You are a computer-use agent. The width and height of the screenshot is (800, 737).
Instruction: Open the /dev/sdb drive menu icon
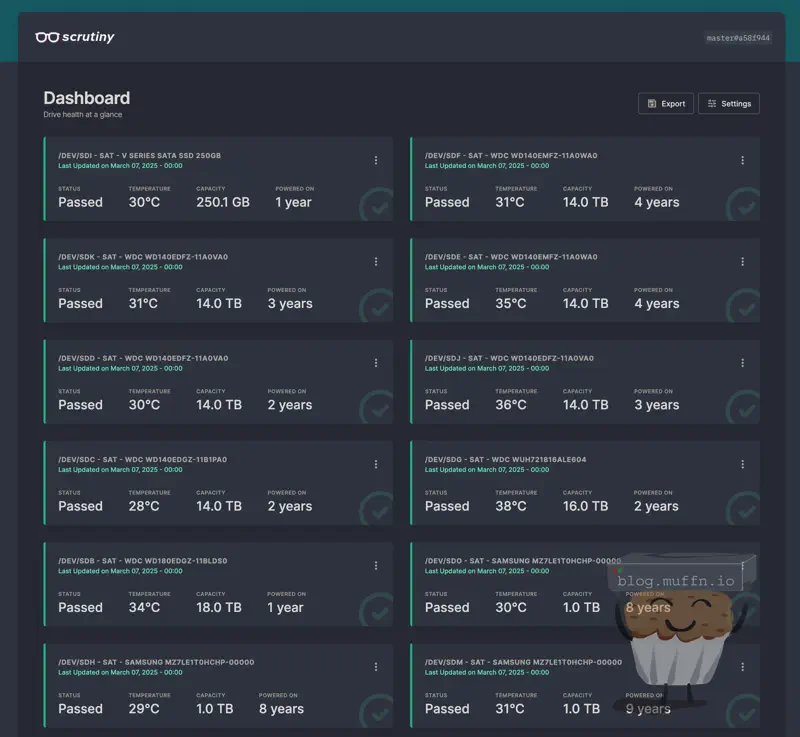376,565
